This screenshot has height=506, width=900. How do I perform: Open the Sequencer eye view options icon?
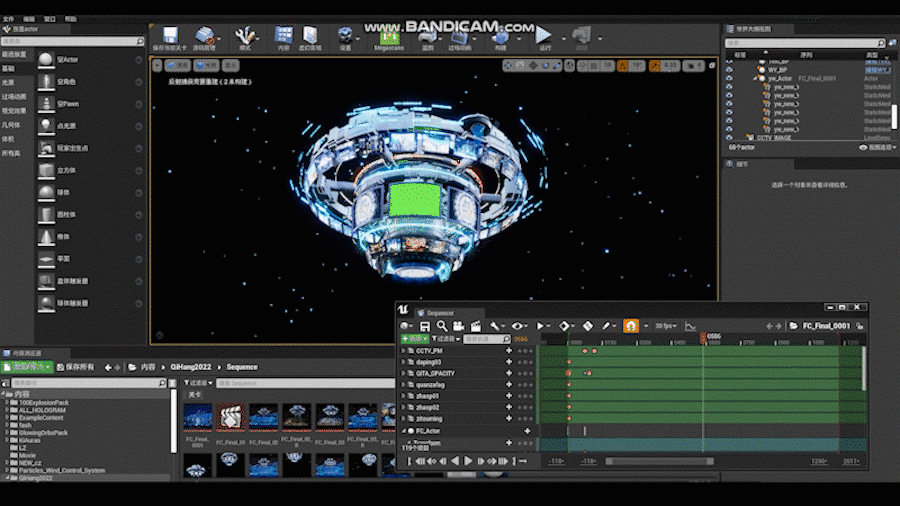[517, 326]
